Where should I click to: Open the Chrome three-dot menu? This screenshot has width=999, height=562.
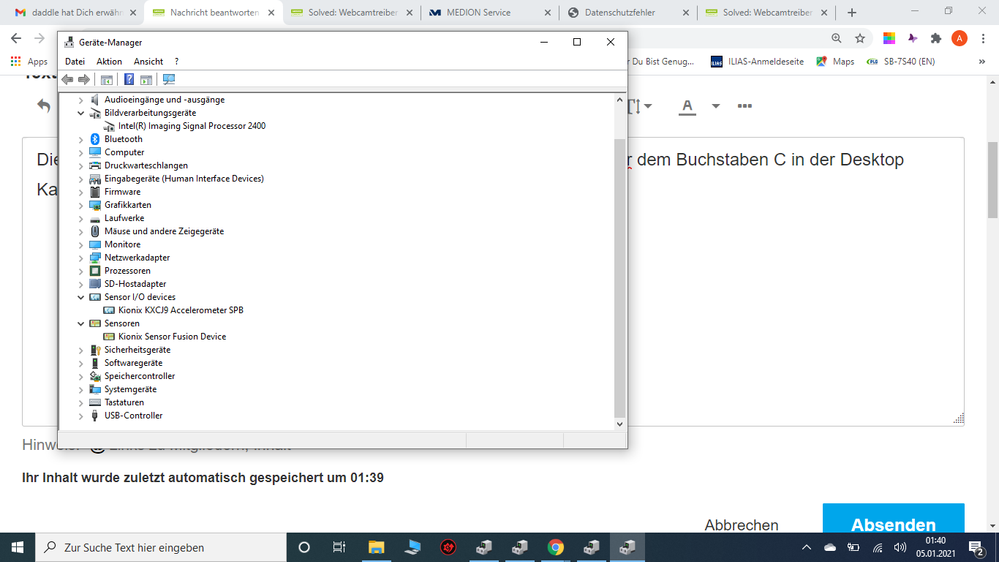click(x=983, y=38)
